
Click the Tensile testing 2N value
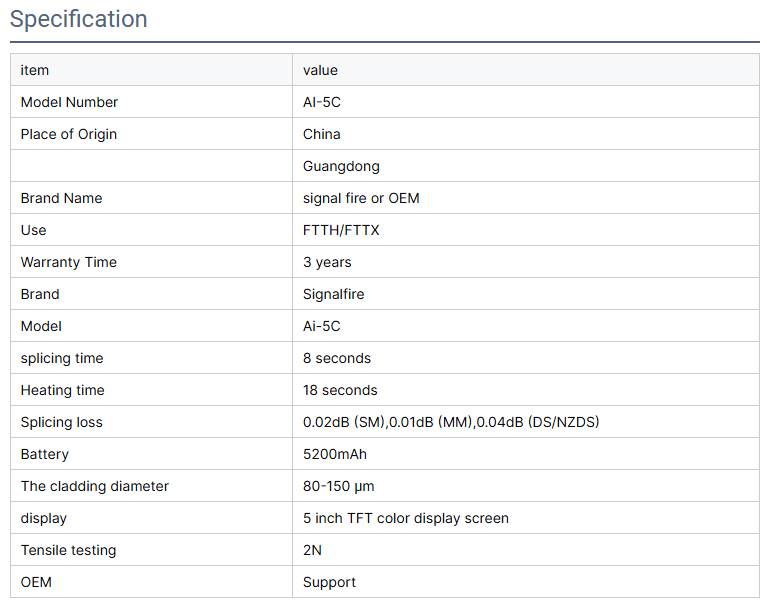pyautogui.click(x=312, y=550)
